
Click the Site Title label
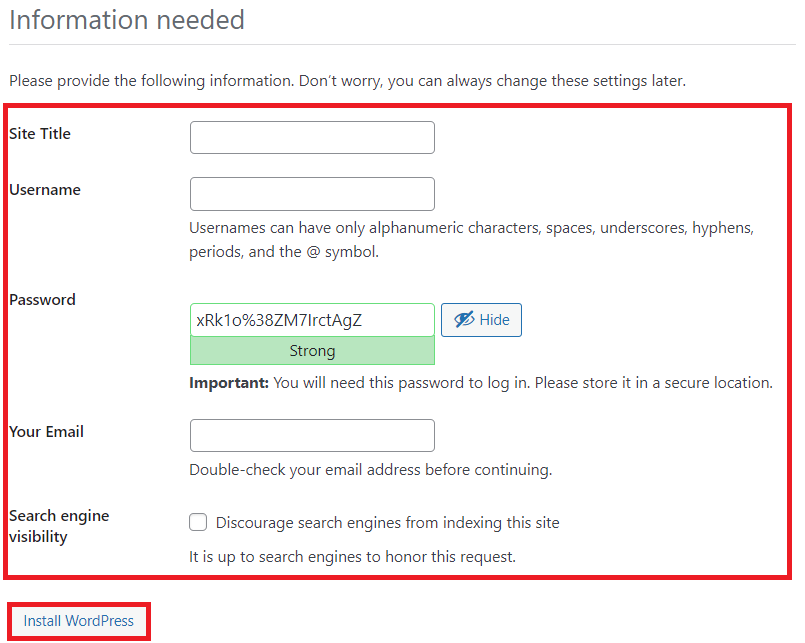pos(40,133)
